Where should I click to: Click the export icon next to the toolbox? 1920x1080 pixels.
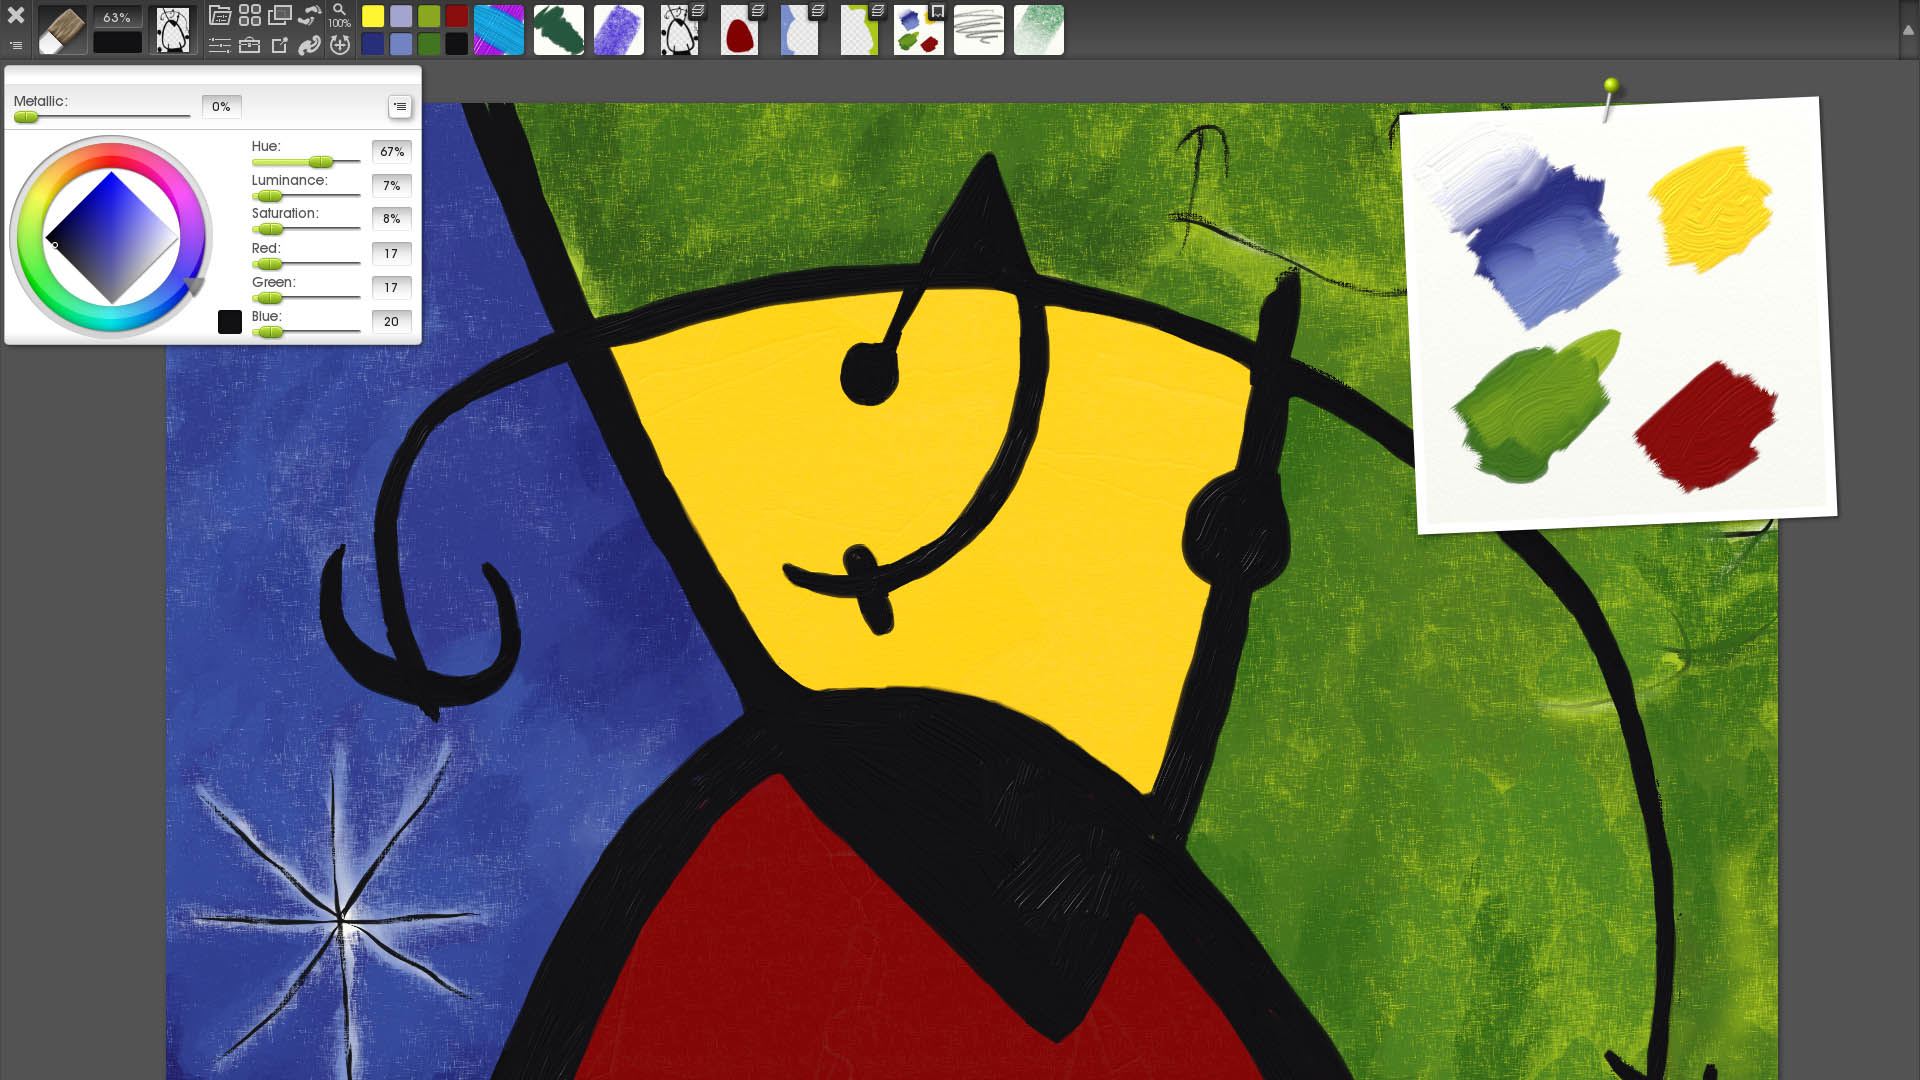coord(282,44)
